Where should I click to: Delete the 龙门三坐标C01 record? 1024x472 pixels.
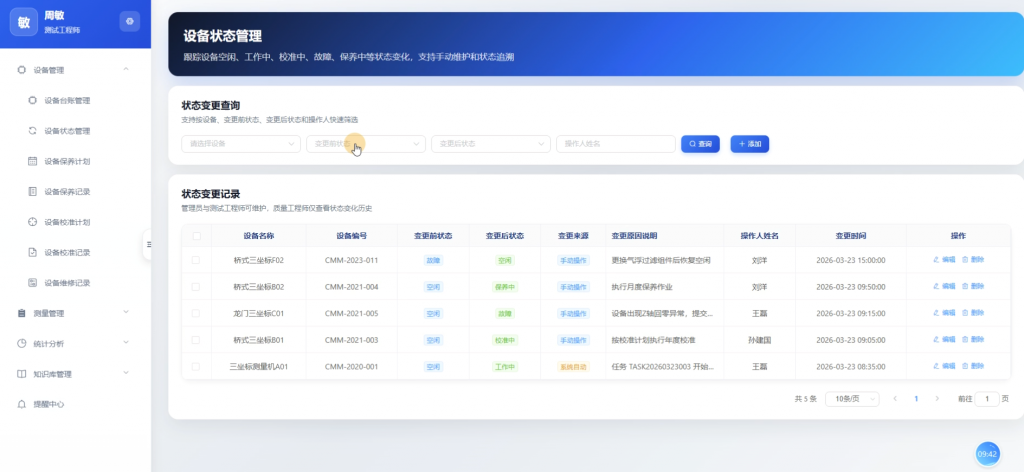[973, 313]
